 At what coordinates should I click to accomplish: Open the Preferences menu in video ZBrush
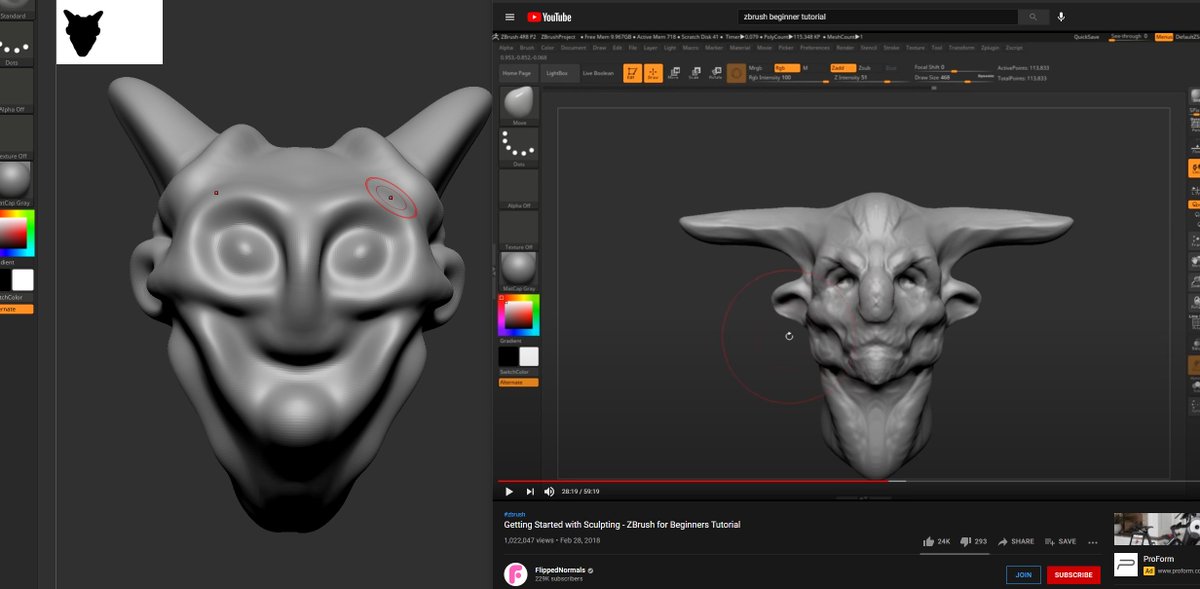point(815,47)
